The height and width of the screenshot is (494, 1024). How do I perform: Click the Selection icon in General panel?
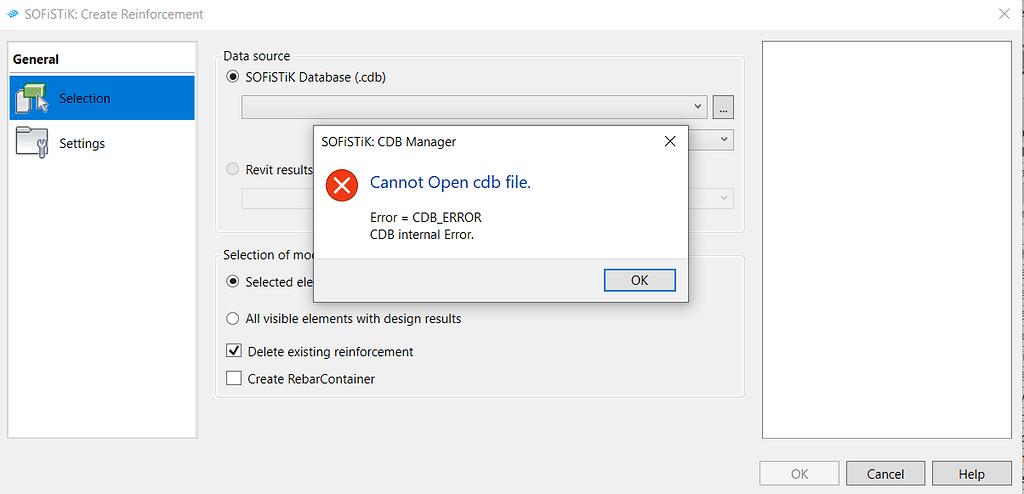coord(32,98)
